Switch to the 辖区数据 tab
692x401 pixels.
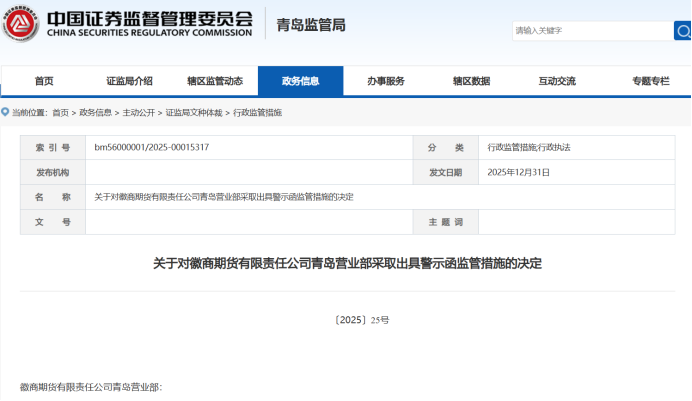point(471,81)
